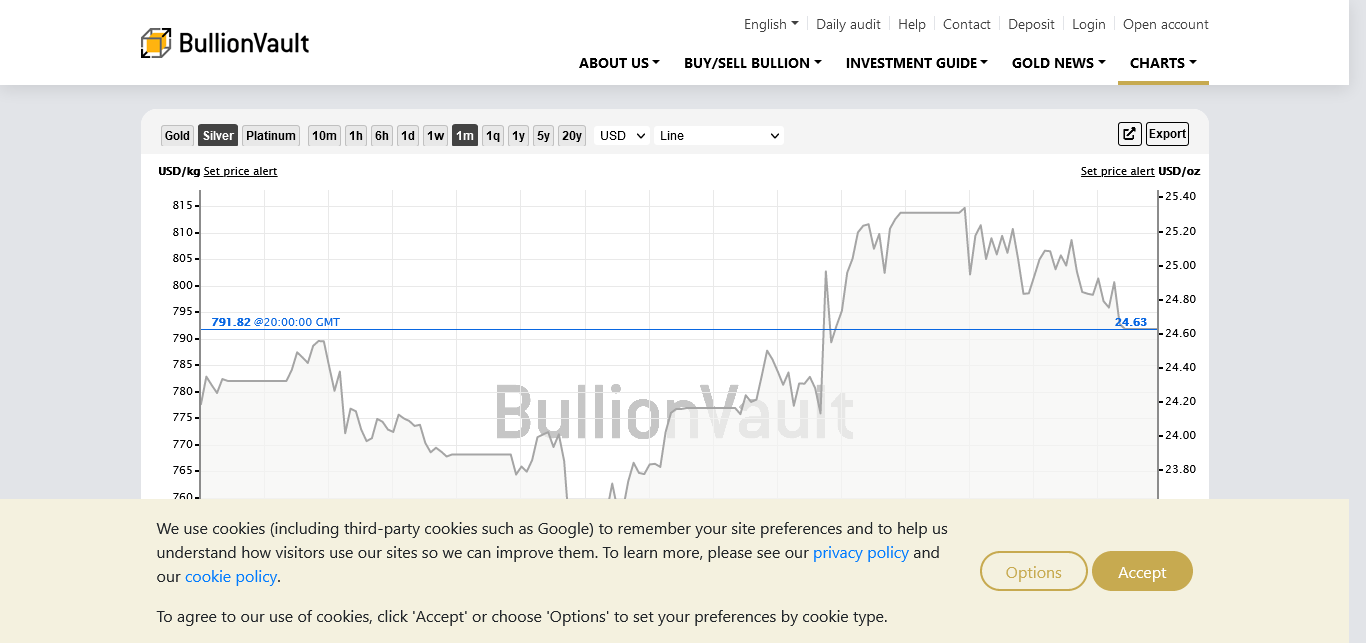Open chart in new window icon
The height and width of the screenshot is (643, 1366).
pyautogui.click(x=1129, y=134)
